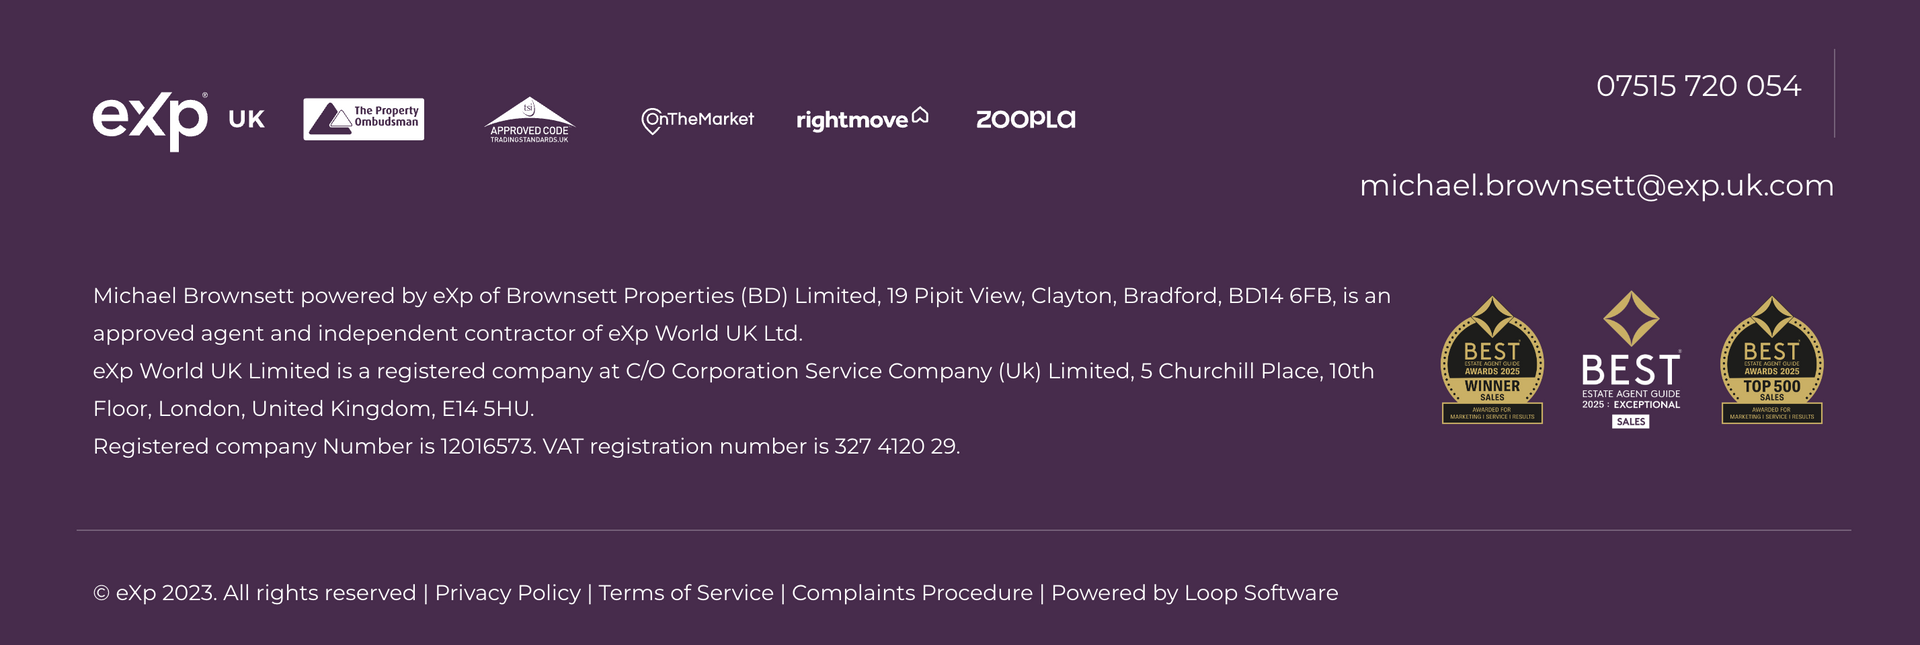Open the Terms of Service link
The height and width of the screenshot is (645, 1920).
pyautogui.click(x=686, y=593)
